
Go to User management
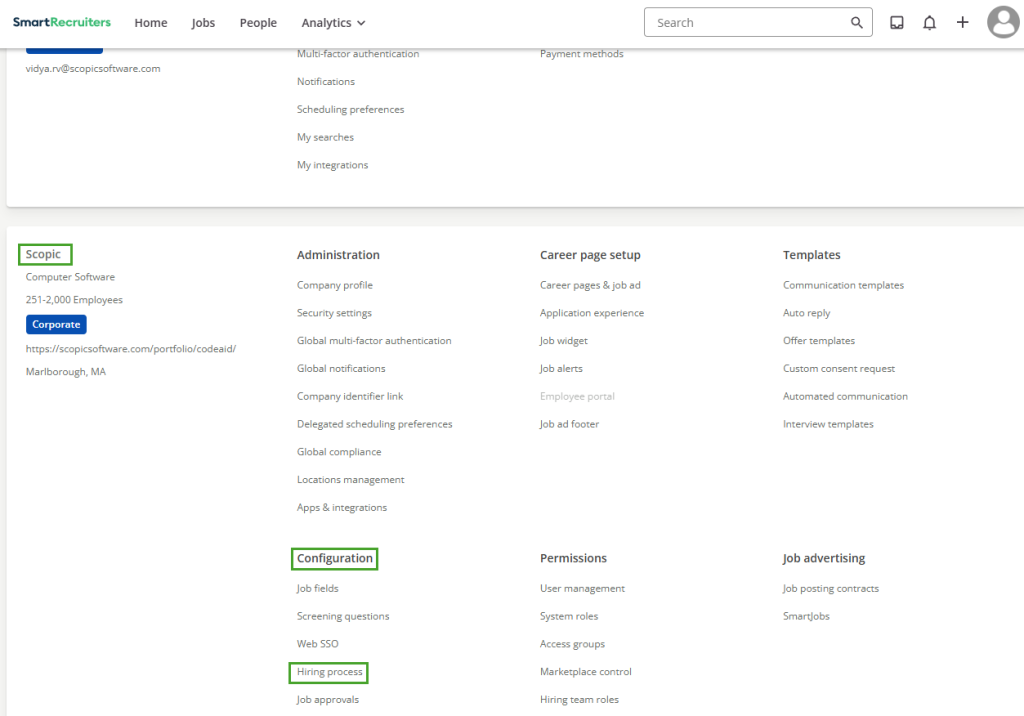582,589
